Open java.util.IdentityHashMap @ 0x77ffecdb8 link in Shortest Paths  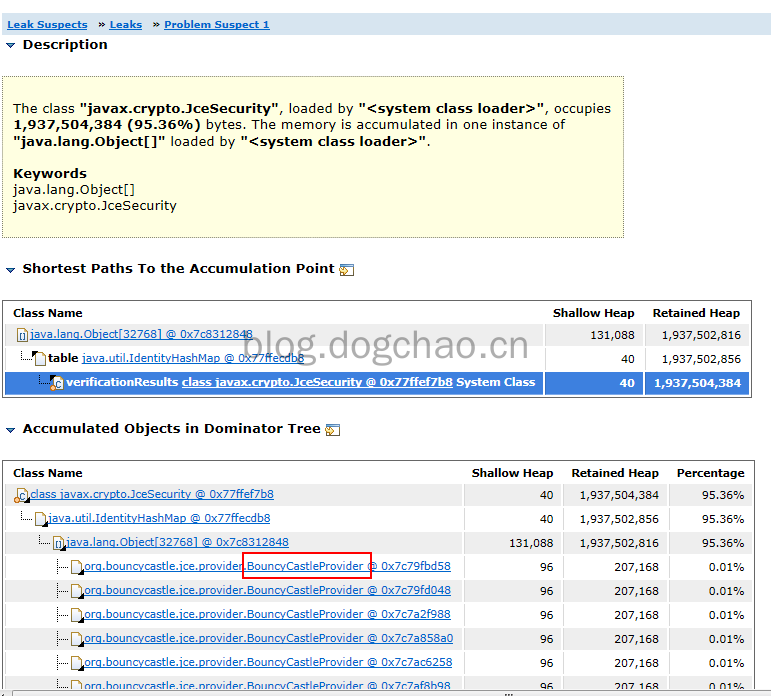point(193,358)
